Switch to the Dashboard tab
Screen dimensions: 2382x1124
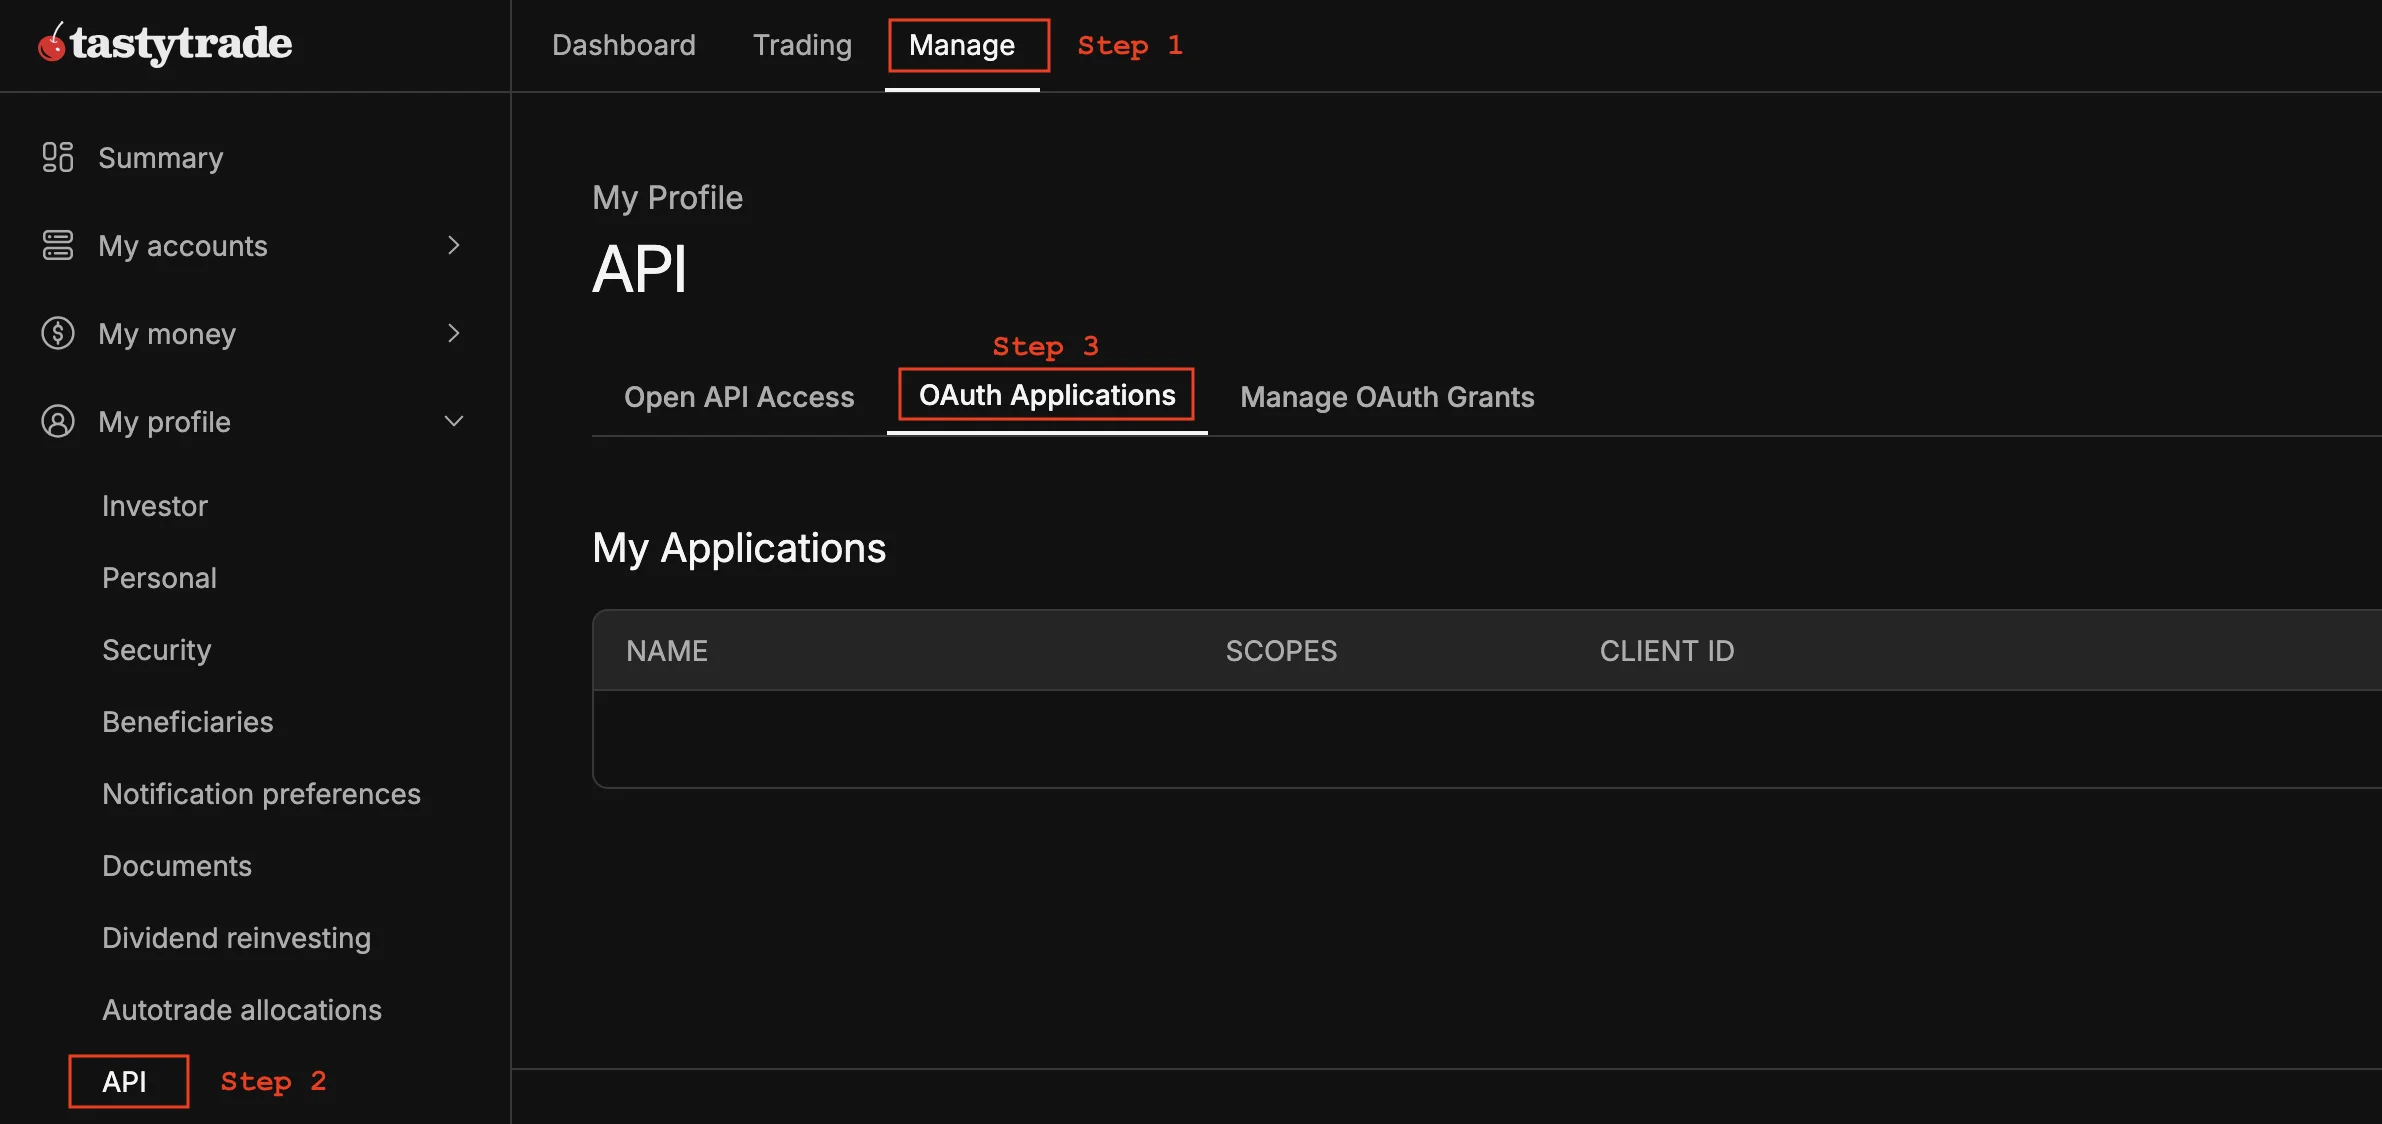623,44
